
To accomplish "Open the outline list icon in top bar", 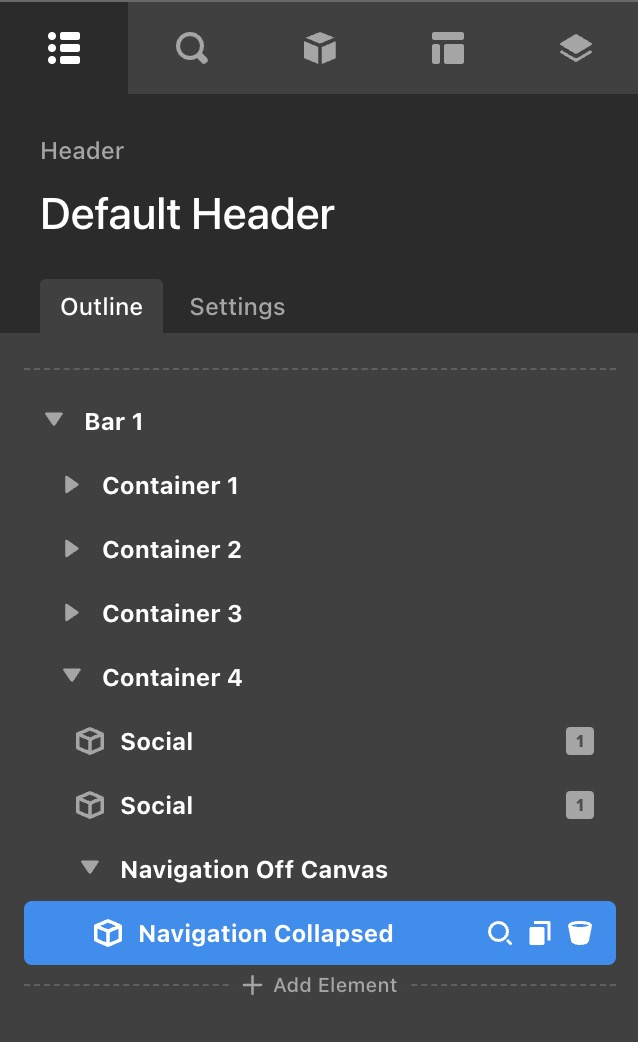I will coord(64,48).
